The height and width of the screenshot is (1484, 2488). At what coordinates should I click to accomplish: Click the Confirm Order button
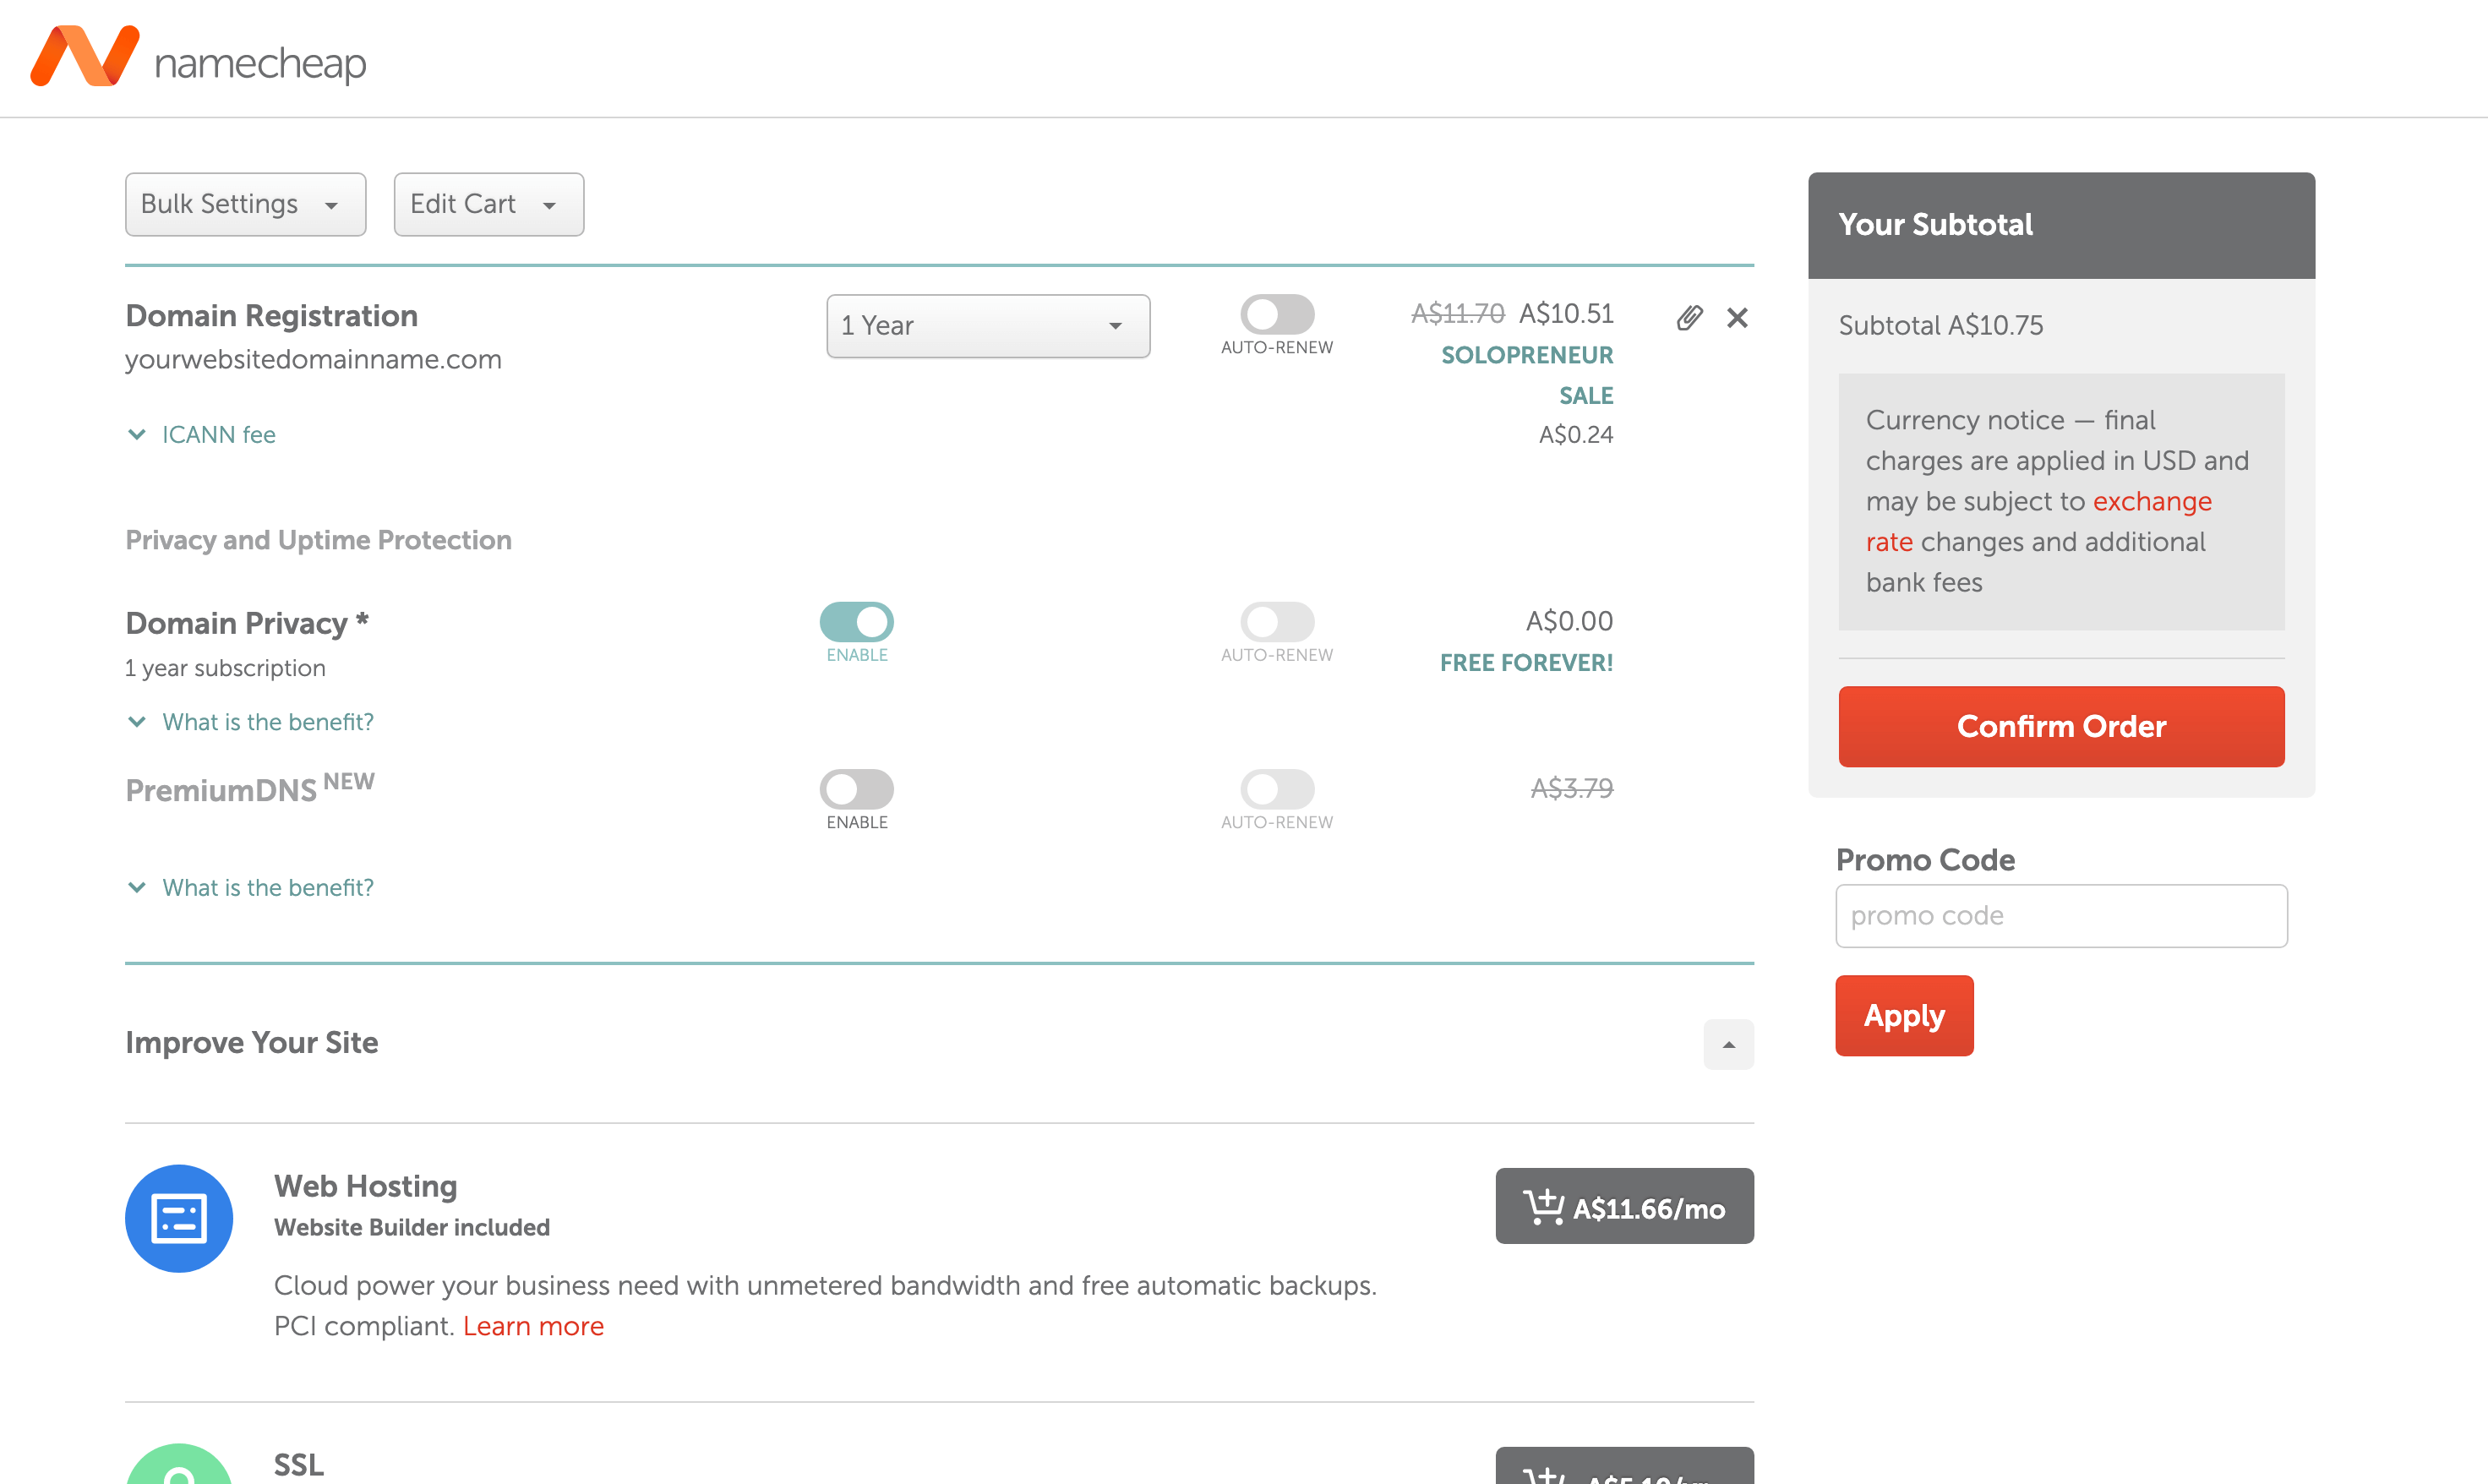click(2060, 726)
